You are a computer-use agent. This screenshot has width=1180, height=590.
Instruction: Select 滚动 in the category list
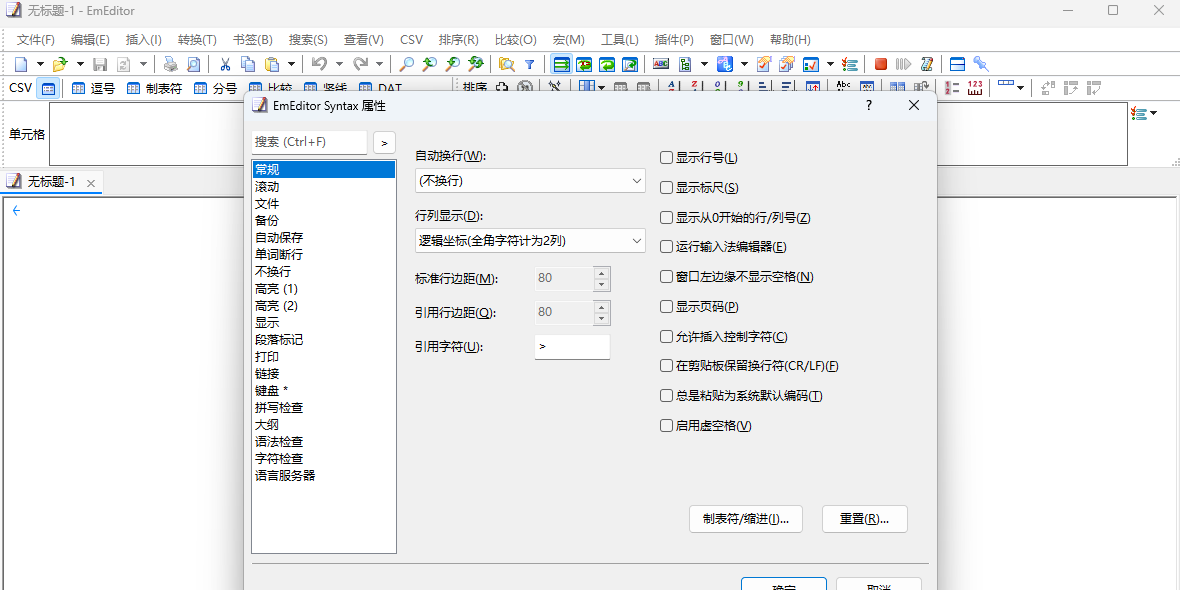pyautogui.click(x=267, y=187)
